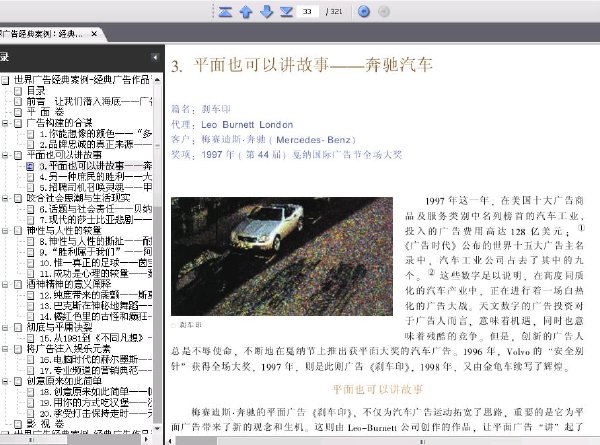Viewport: 600px width, 445px height.
Task: Open bookmark 19.用你的方式吃汉堡
Action: click(96, 403)
